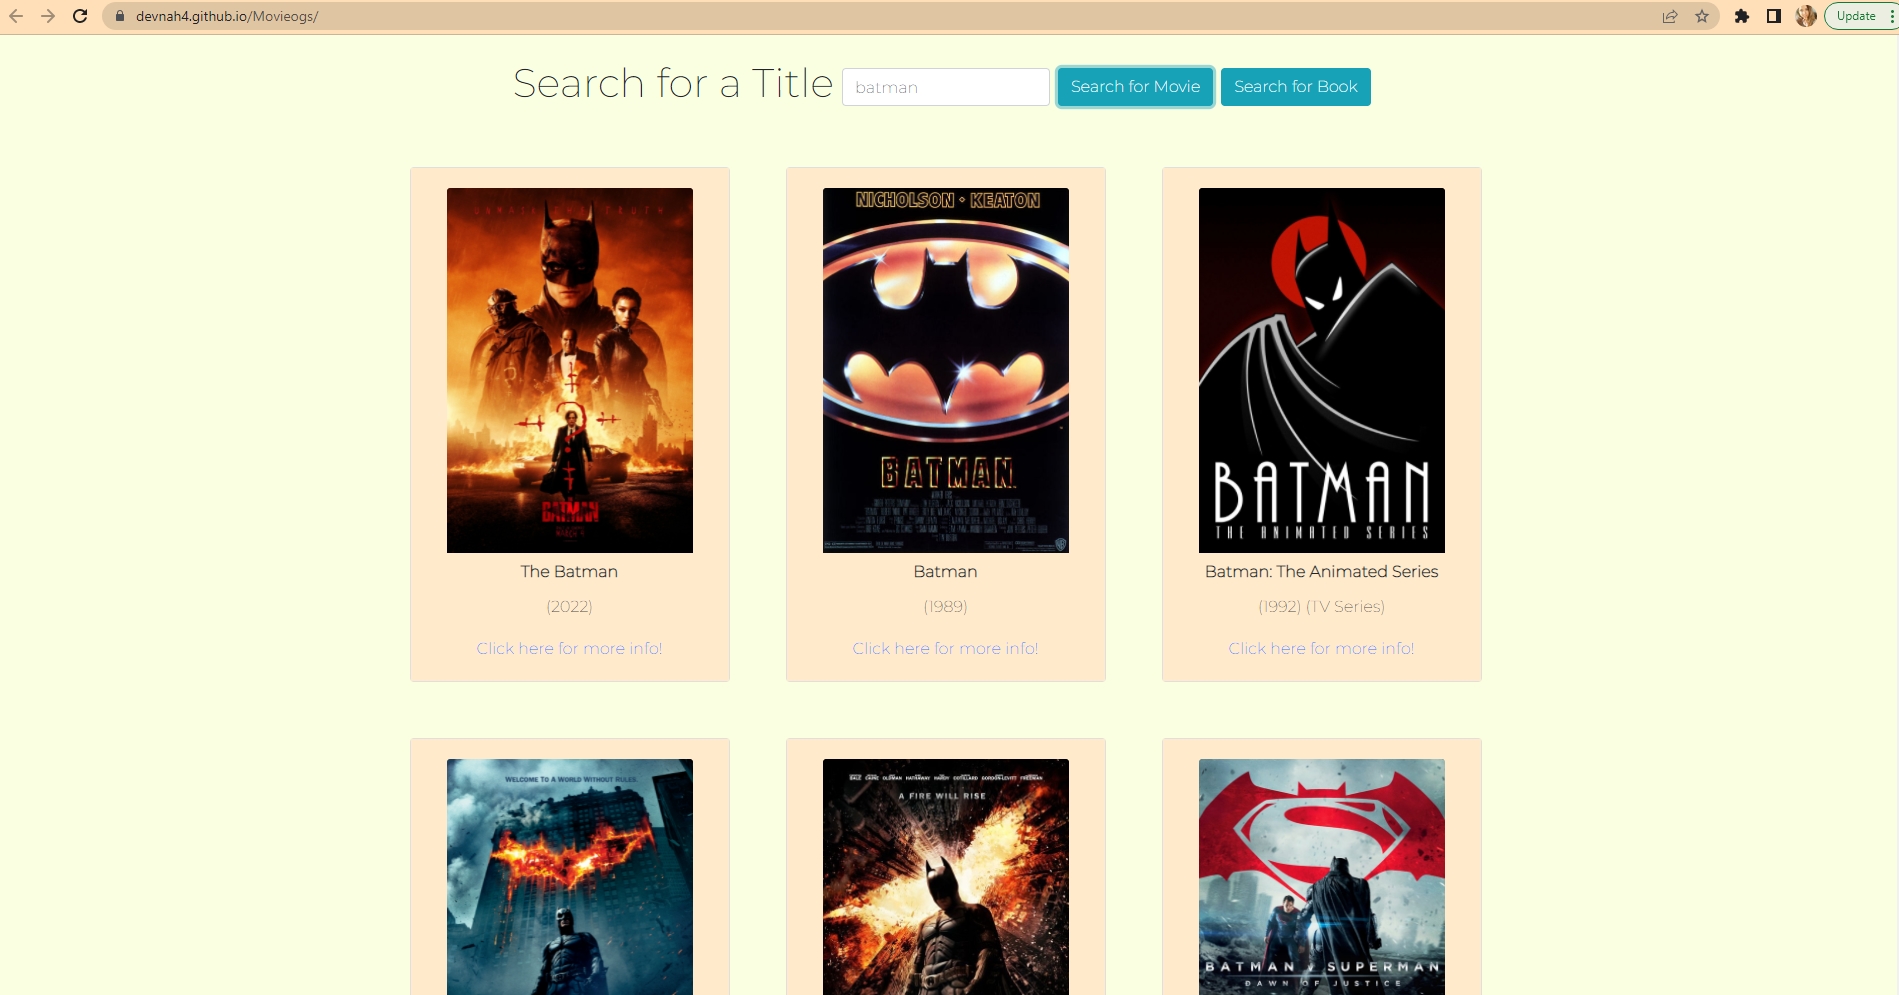Open the Chrome profile avatar
This screenshot has height=995, width=1899.
point(1806,16)
